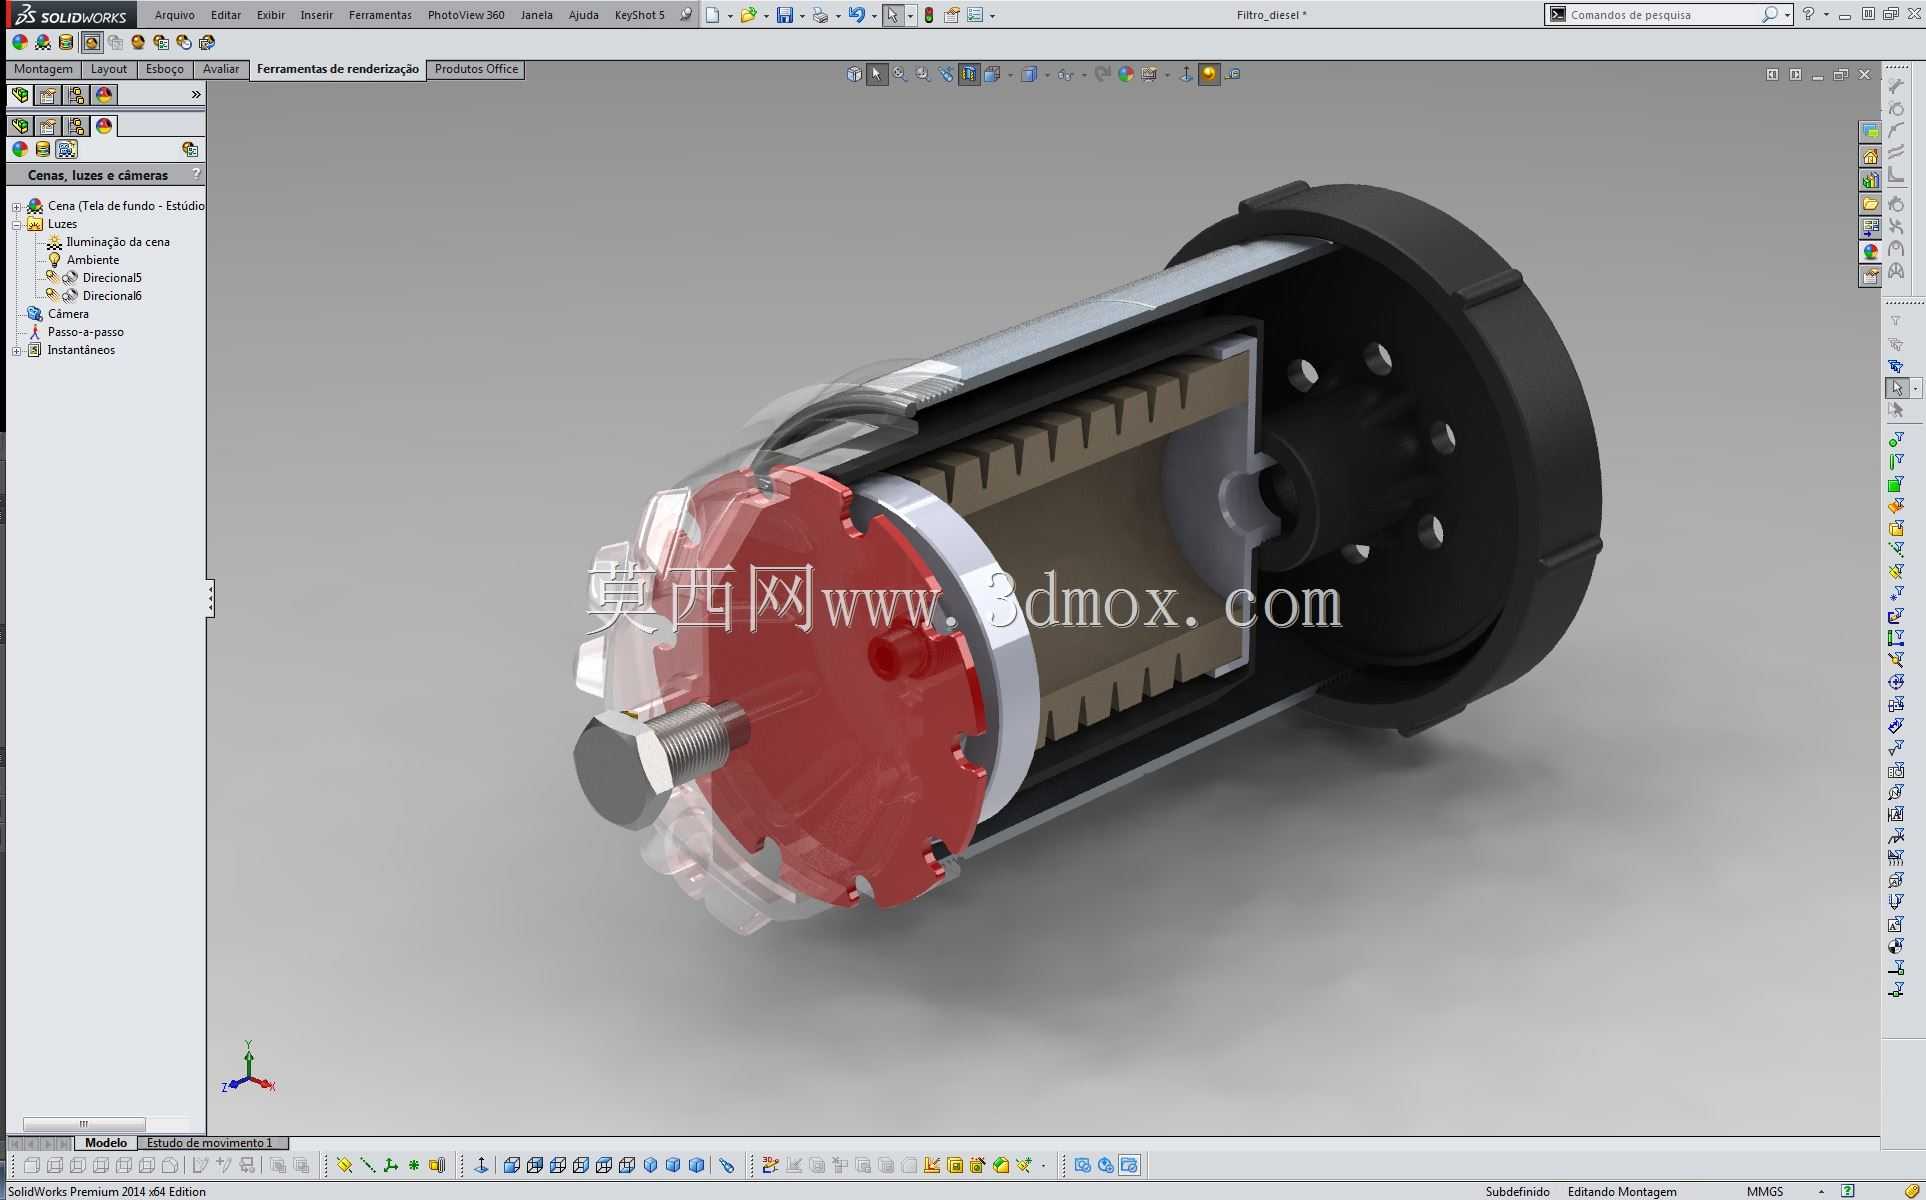Select the Passo-a-passo tree item
1926x1200 pixels.
tap(85, 332)
